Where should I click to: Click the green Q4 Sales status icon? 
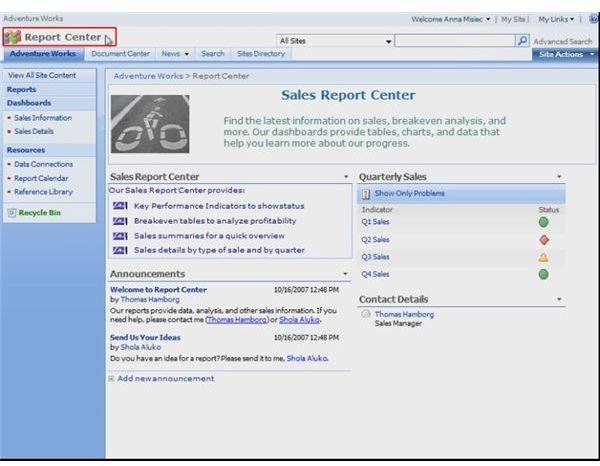pos(543,274)
